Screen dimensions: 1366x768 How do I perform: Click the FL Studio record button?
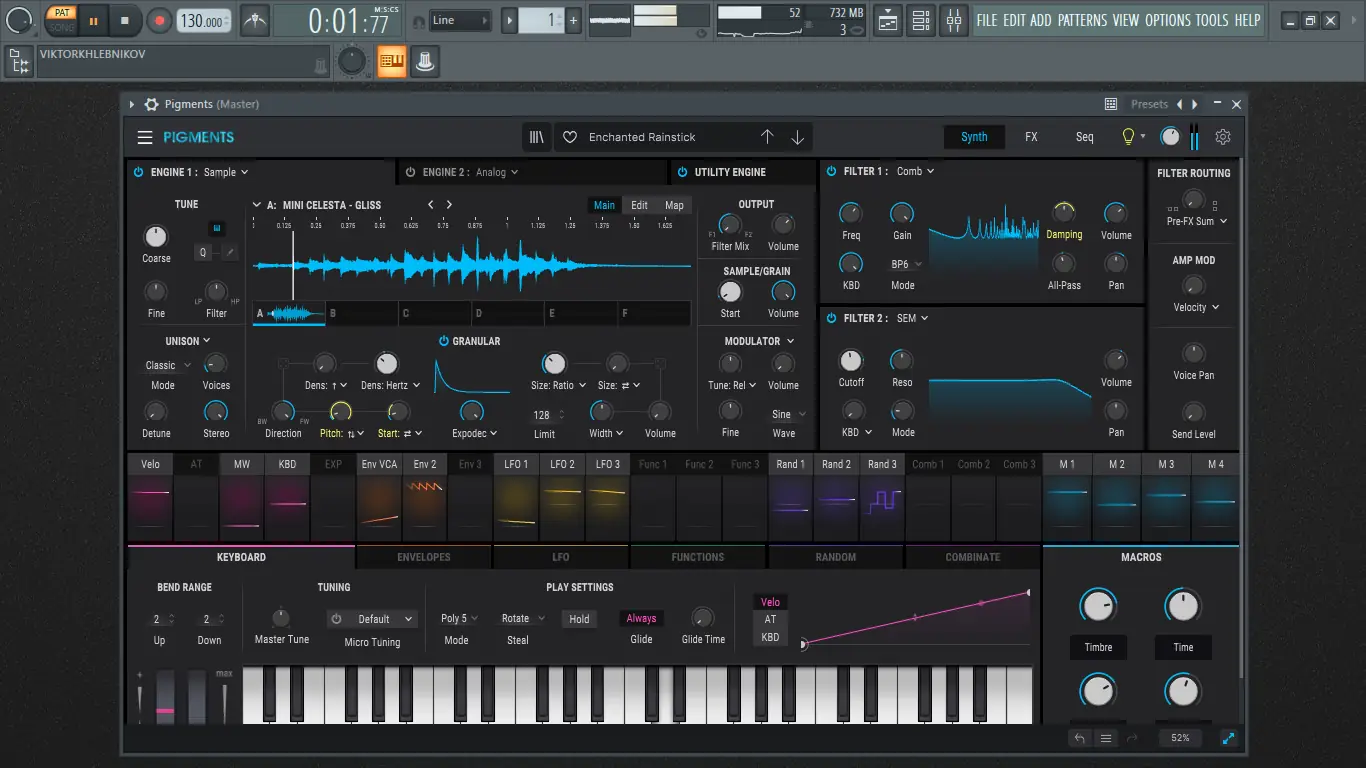click(x=159, y=20)
